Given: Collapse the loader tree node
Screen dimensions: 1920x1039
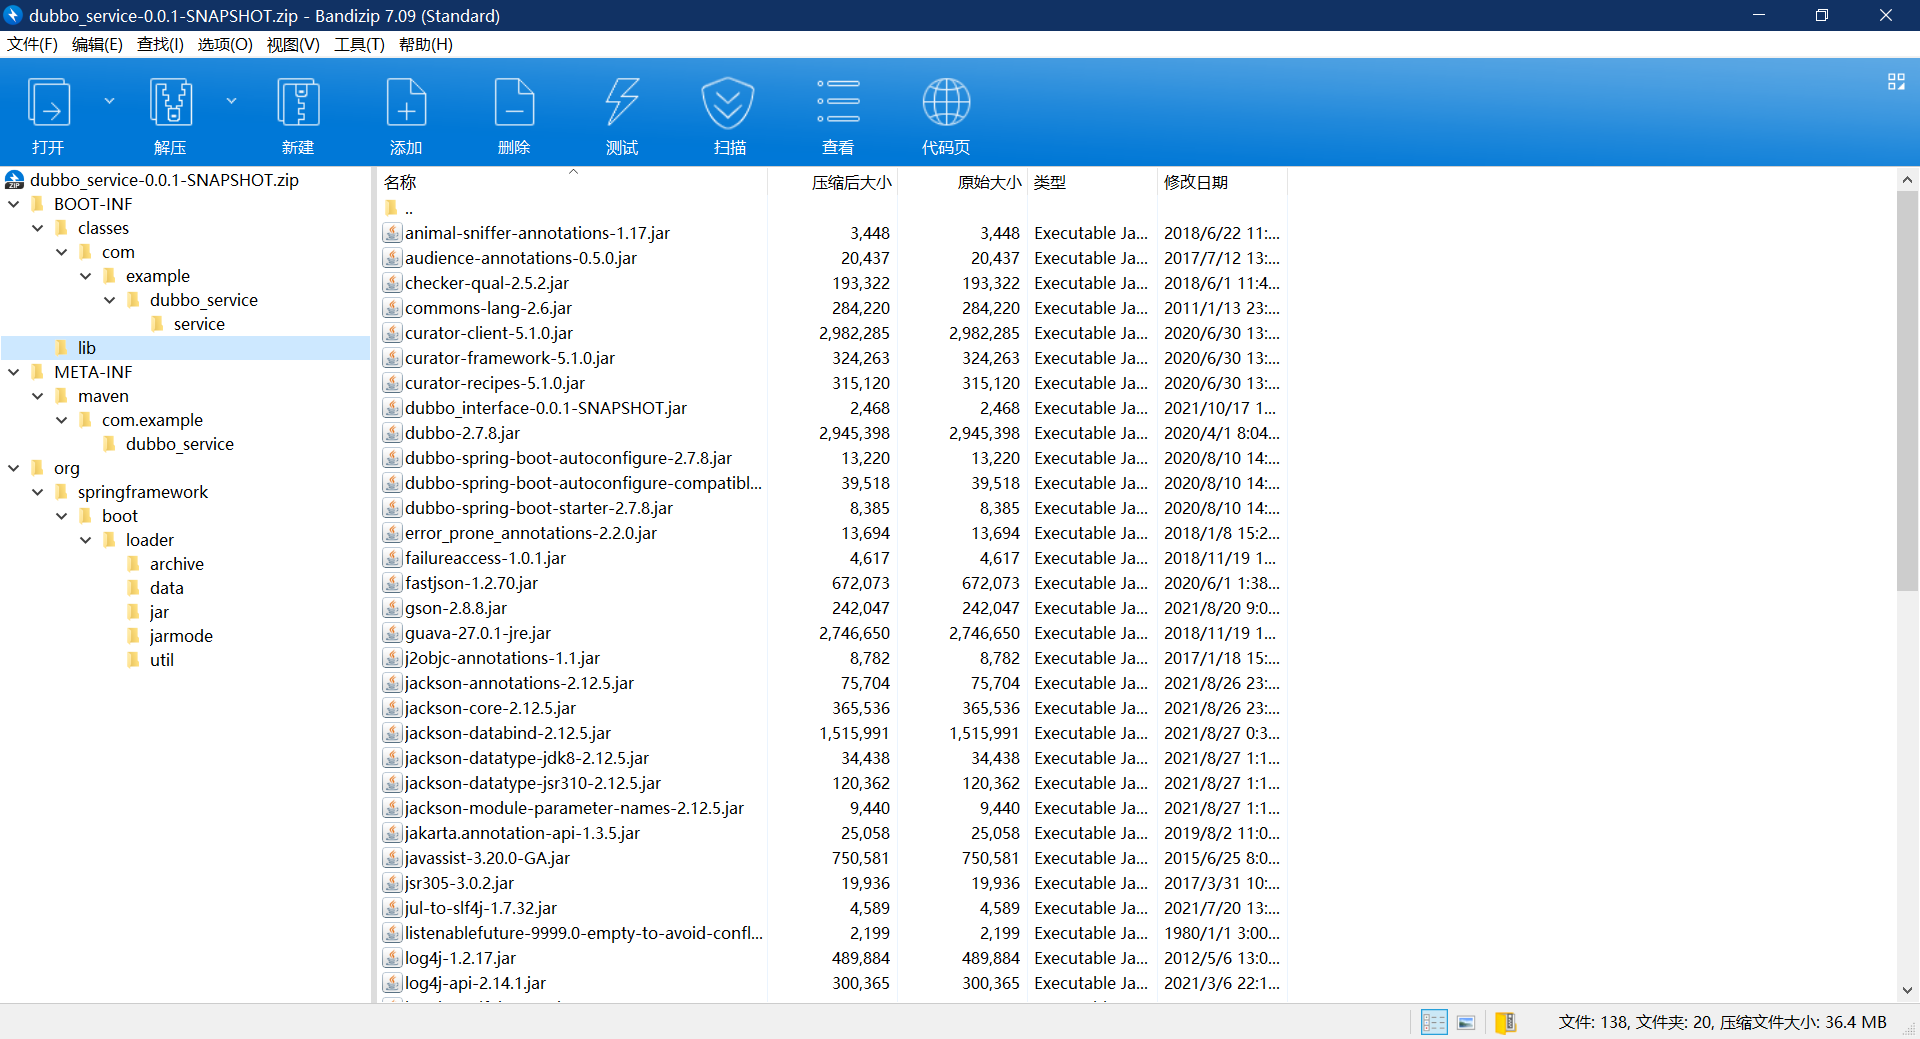Looking at the screenshot, I should click(86, 540).
